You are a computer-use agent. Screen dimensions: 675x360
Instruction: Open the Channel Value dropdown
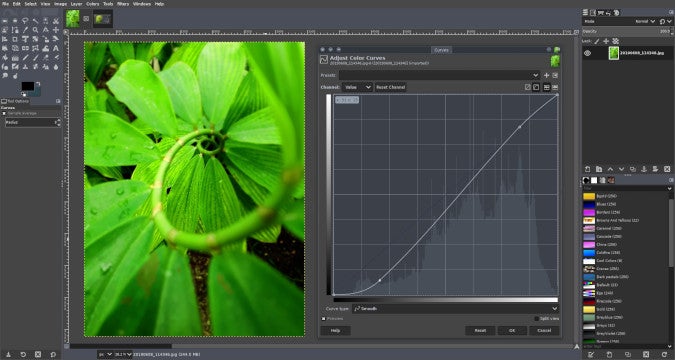[357, 87]
